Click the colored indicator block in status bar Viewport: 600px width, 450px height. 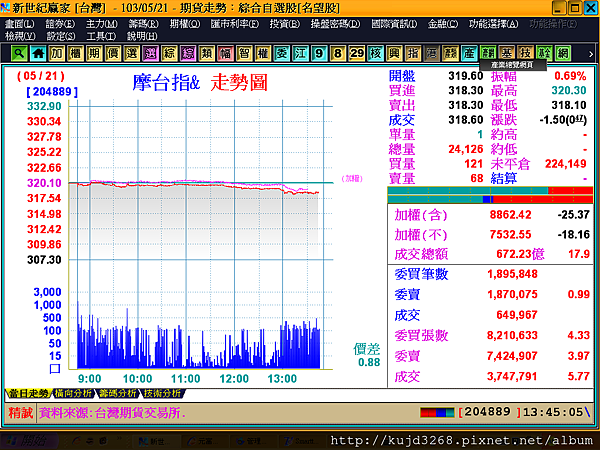pos(437,412)
